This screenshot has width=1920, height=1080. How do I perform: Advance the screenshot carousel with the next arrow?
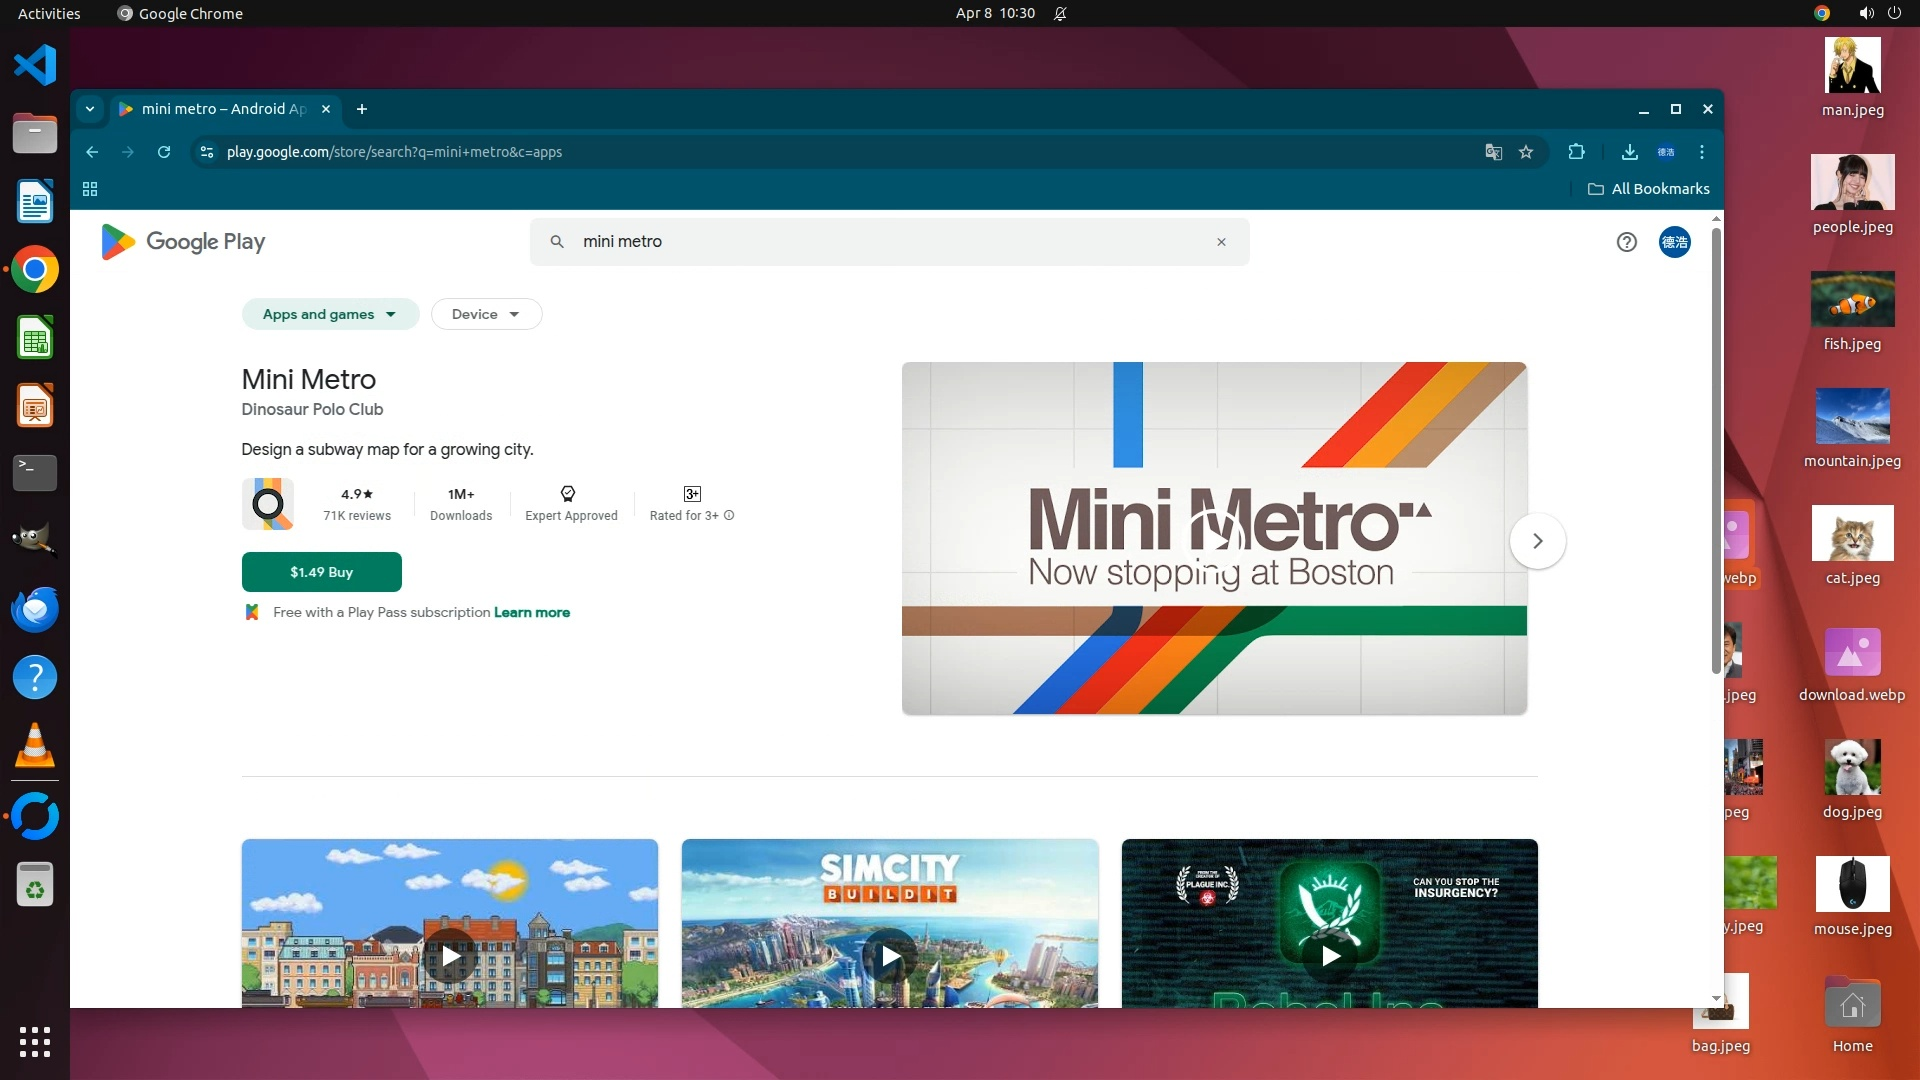(1537, 541)
